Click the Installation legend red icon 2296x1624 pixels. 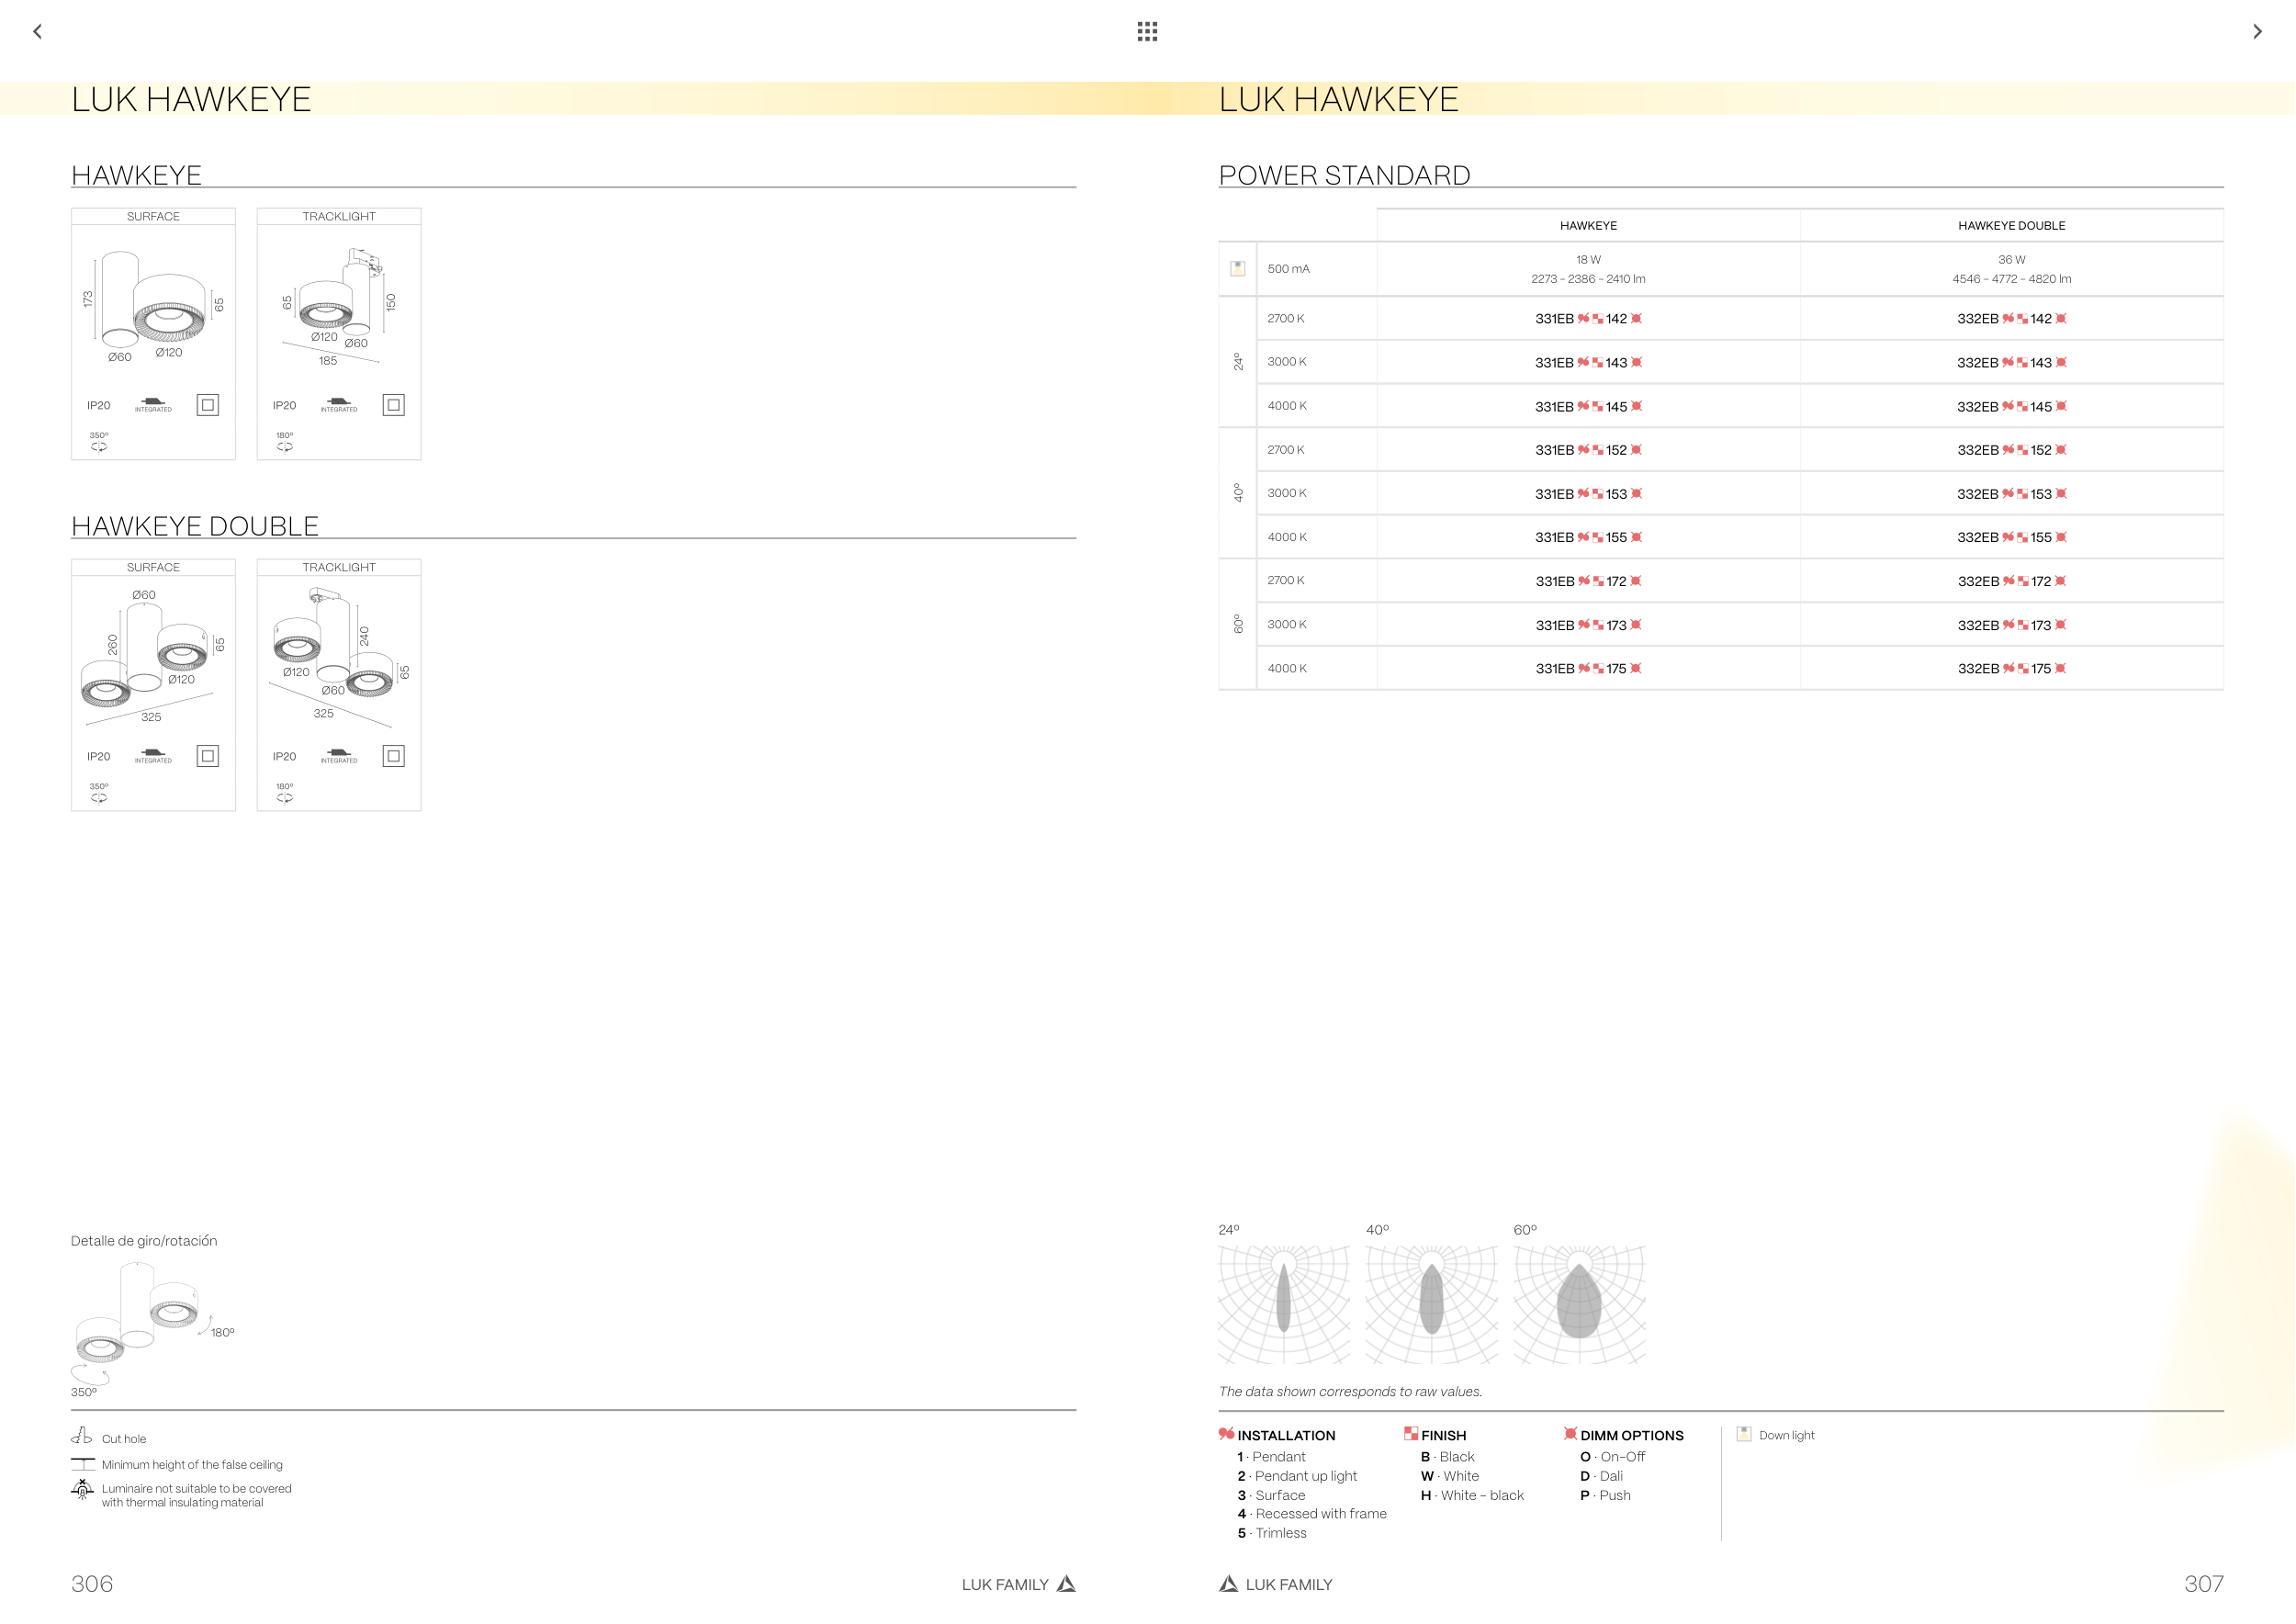click(x=1226, y=1434)
